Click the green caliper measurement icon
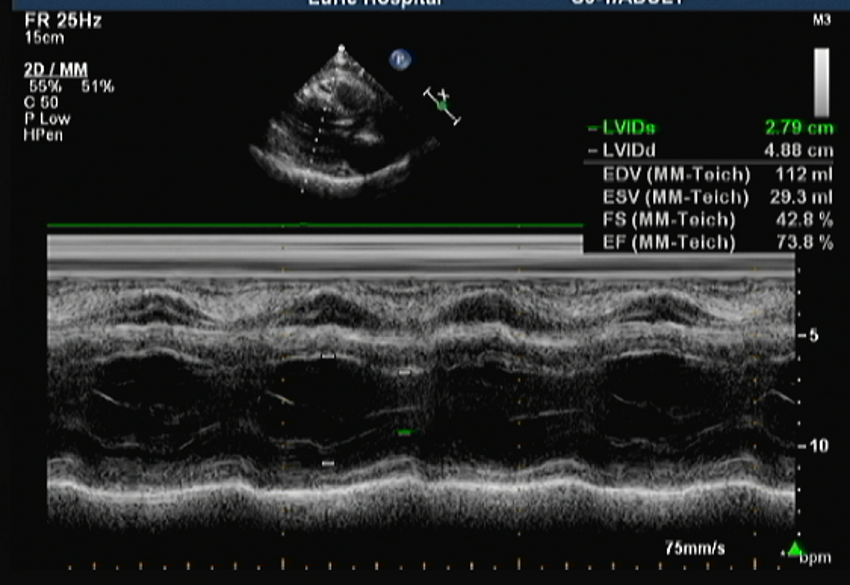Screen dimensions: 850x585 point(442,105)
